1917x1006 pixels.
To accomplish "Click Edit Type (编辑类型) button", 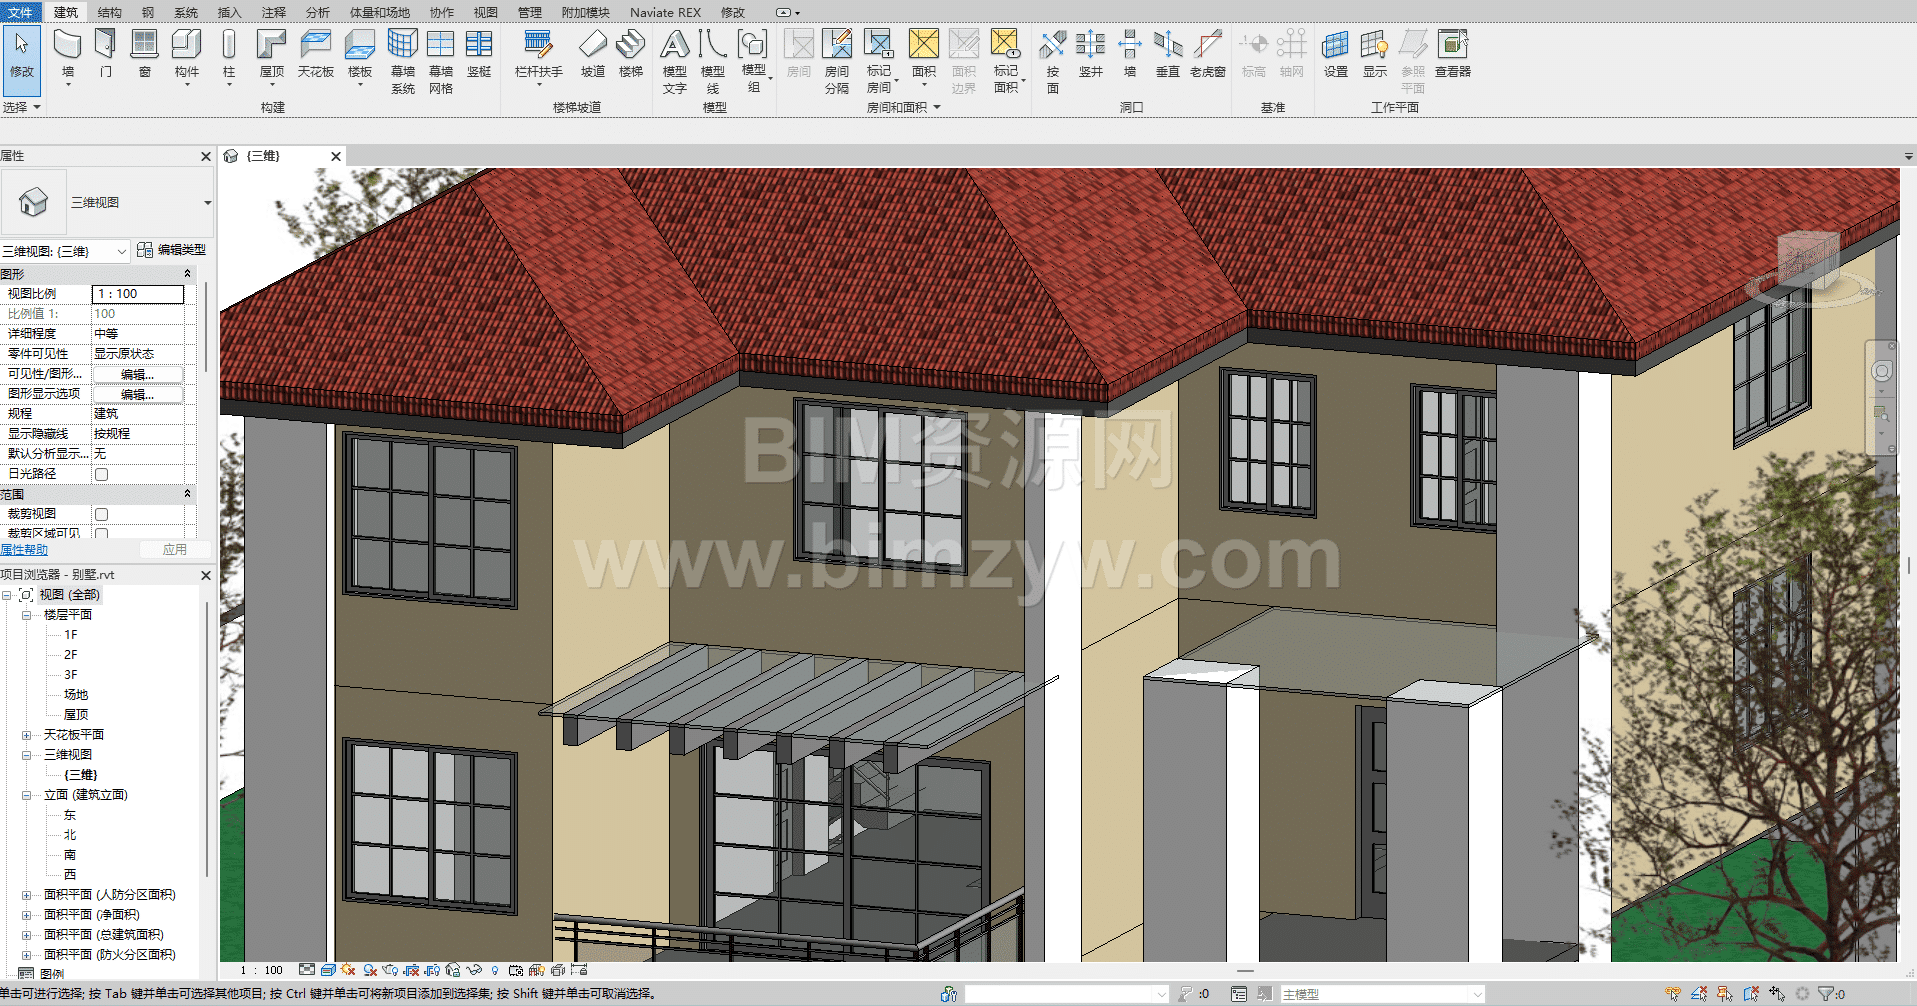I will 171,250.
